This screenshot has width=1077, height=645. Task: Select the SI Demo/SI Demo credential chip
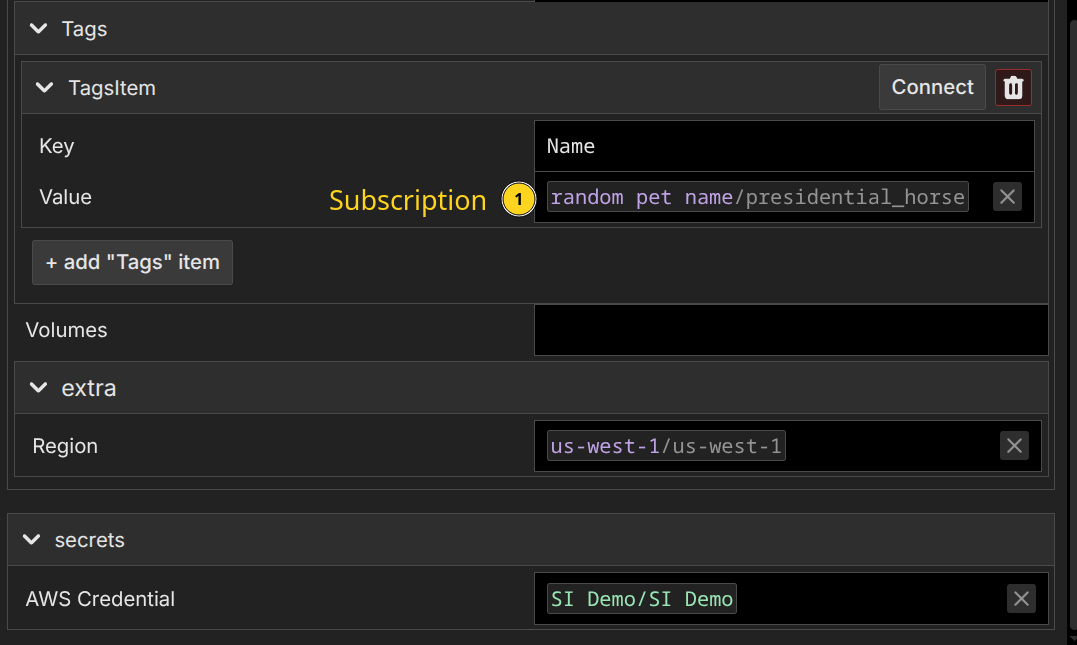(x=641, y=599)
